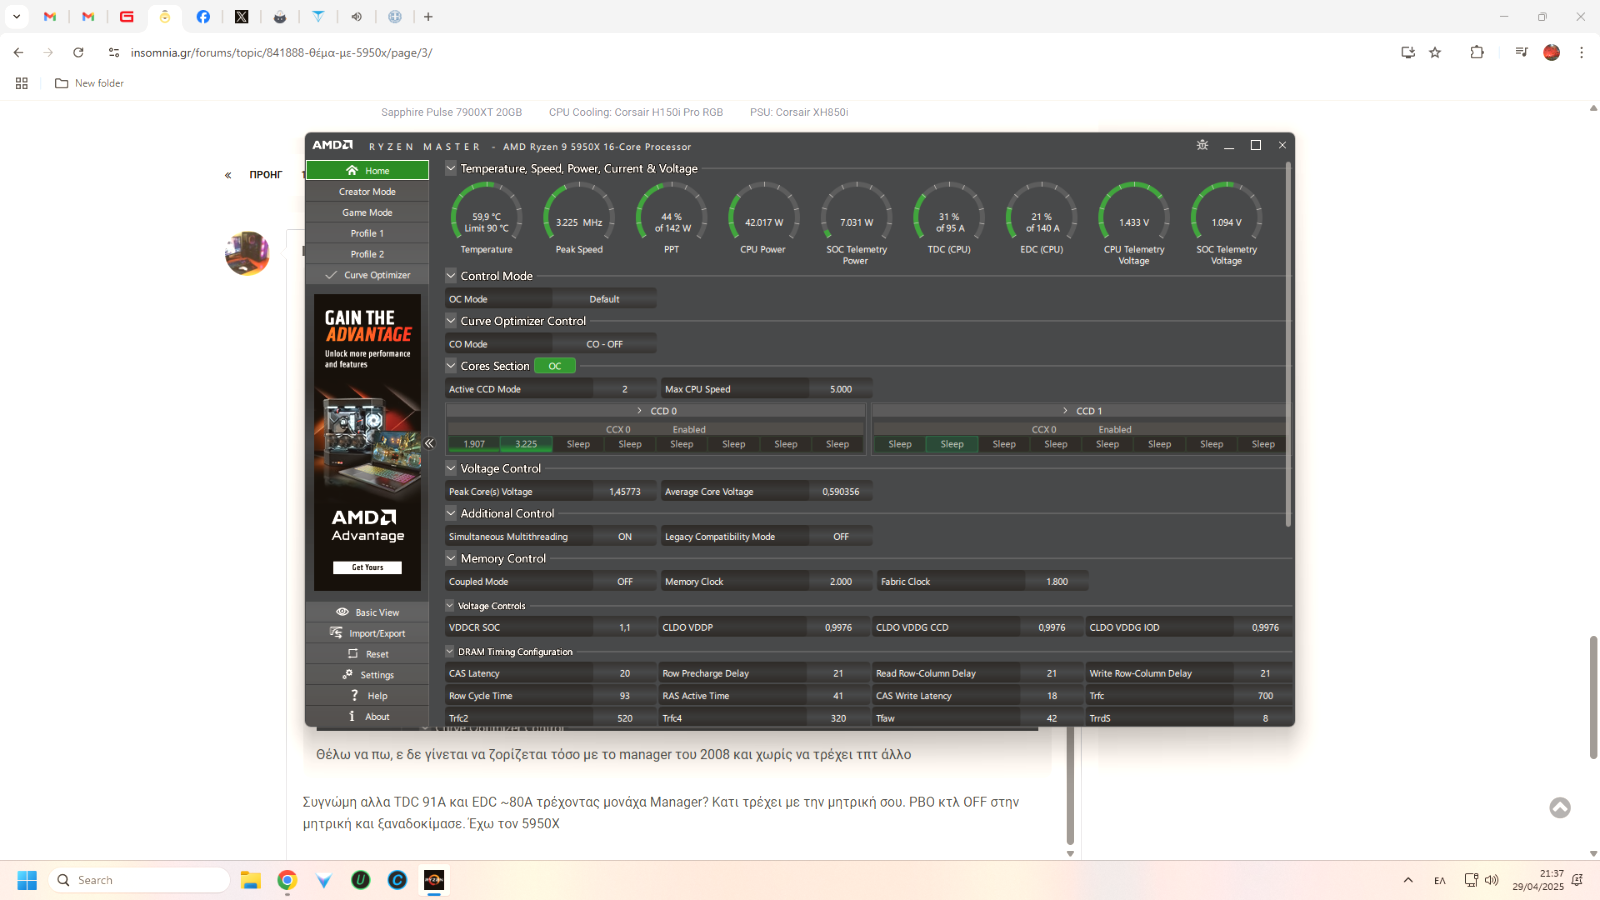Click the OC Mode Default value
This screenshot has height=900, width=1600.
pyautogui.click(x=604, y=299)
